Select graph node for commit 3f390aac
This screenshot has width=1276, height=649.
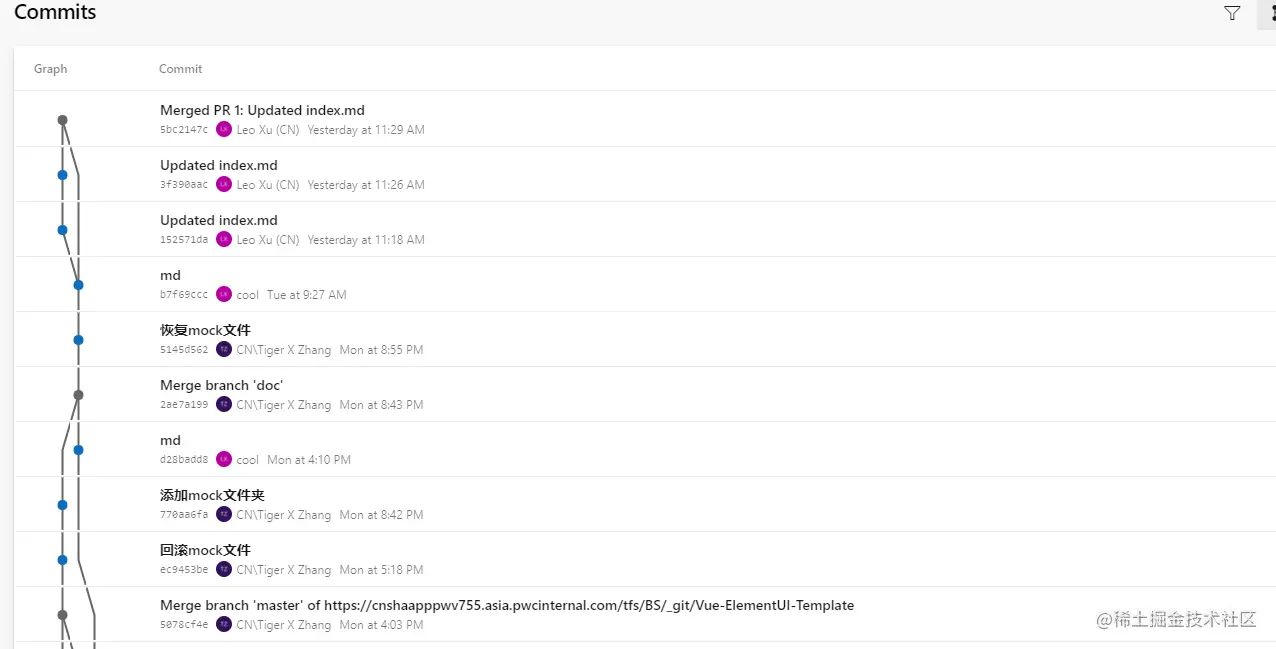pyautogui.click(x=62, y=175)
